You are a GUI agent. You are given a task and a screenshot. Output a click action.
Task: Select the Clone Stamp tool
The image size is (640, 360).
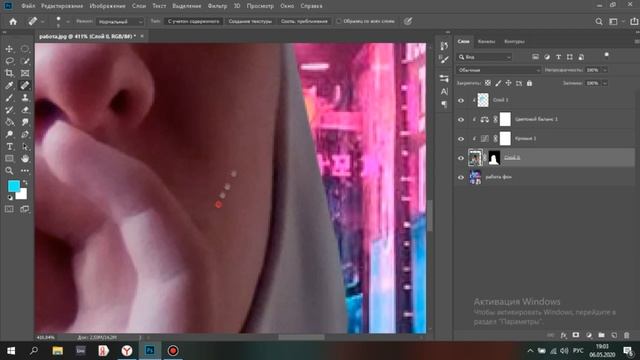pyautogui.click(x=25, y=98)
